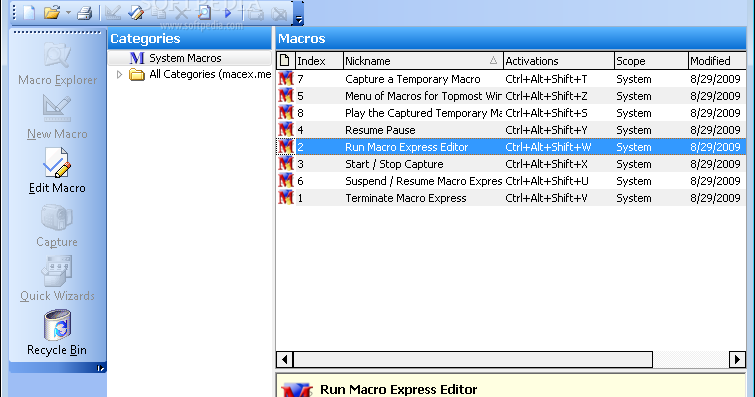Sort macros by Scope column
Image resolution: width=755 pixels, height=397 pixels.
651,61
